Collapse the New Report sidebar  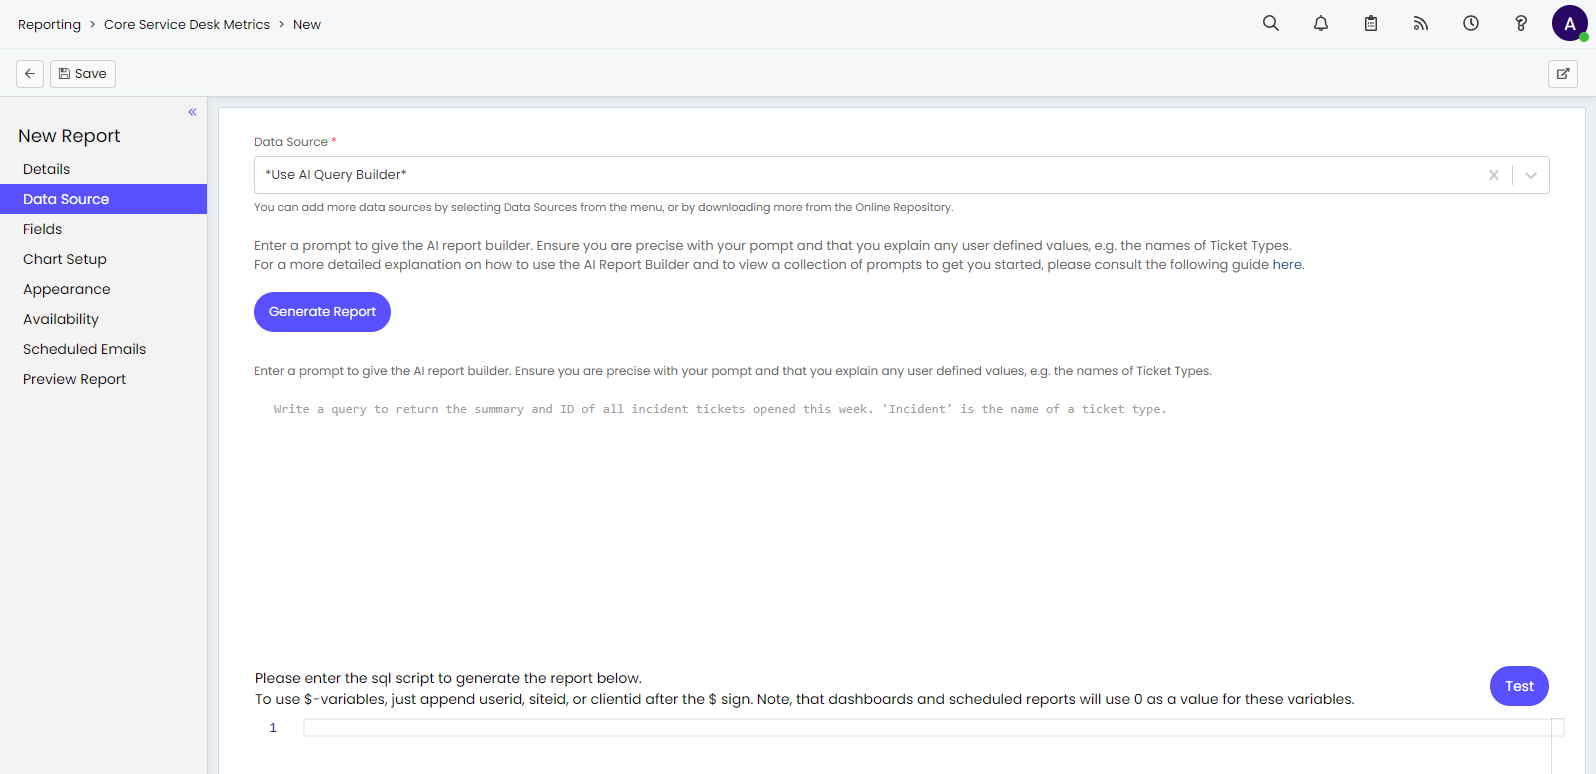[192, 112]
